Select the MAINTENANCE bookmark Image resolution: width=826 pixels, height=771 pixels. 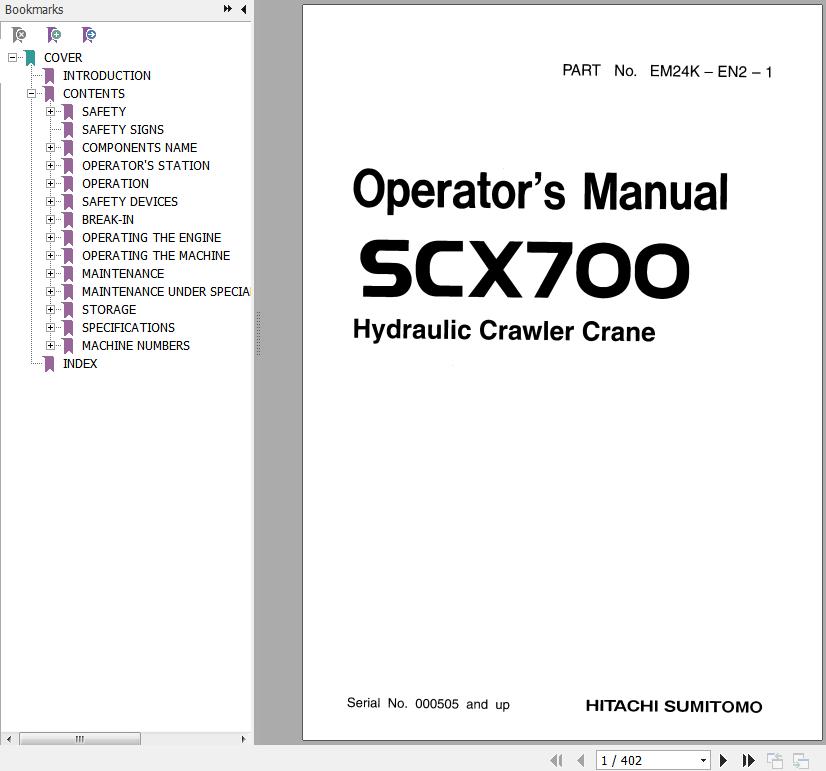tap(123, 273)
